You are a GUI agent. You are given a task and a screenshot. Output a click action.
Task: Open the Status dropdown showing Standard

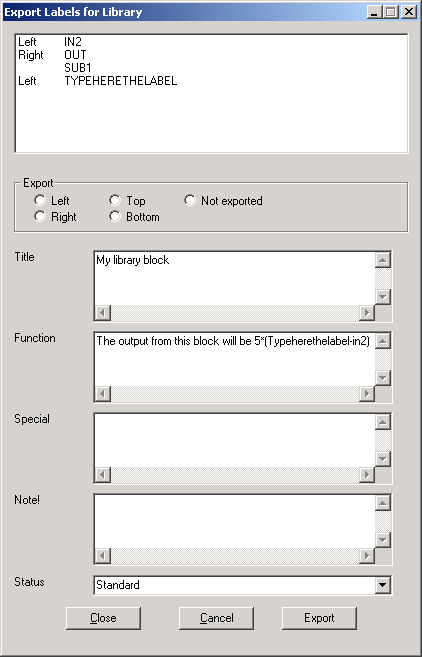click(x=243, y=585)
